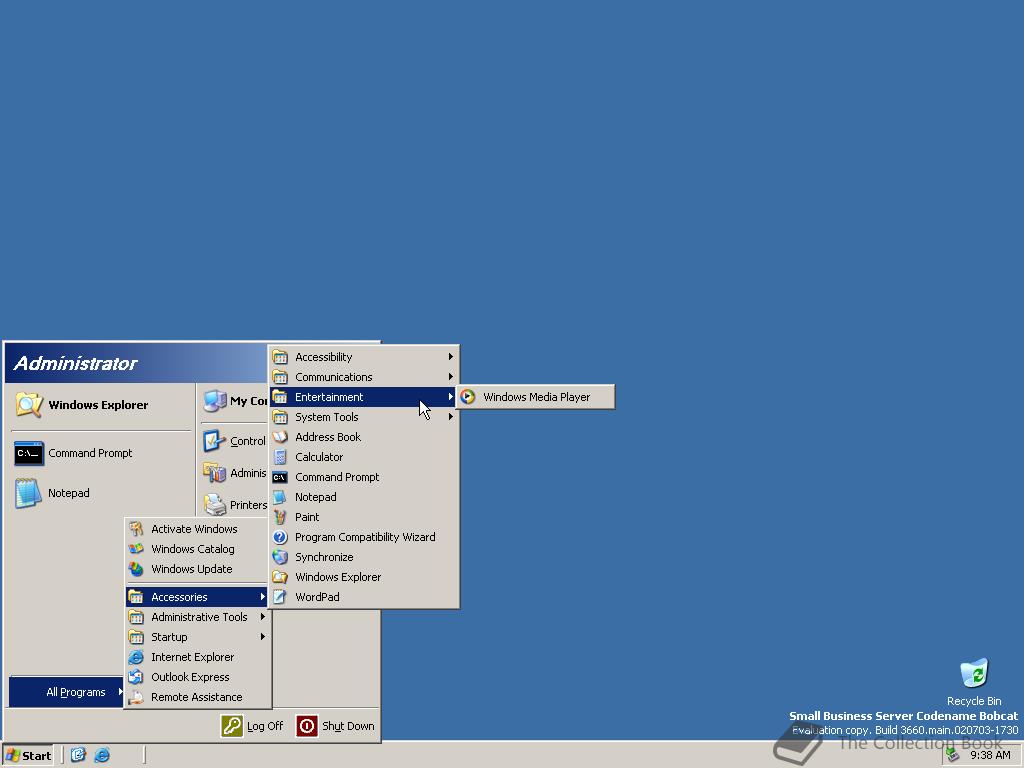Click the Shut Down button
Screen dimensions: 1024x768
click(336, 726)
